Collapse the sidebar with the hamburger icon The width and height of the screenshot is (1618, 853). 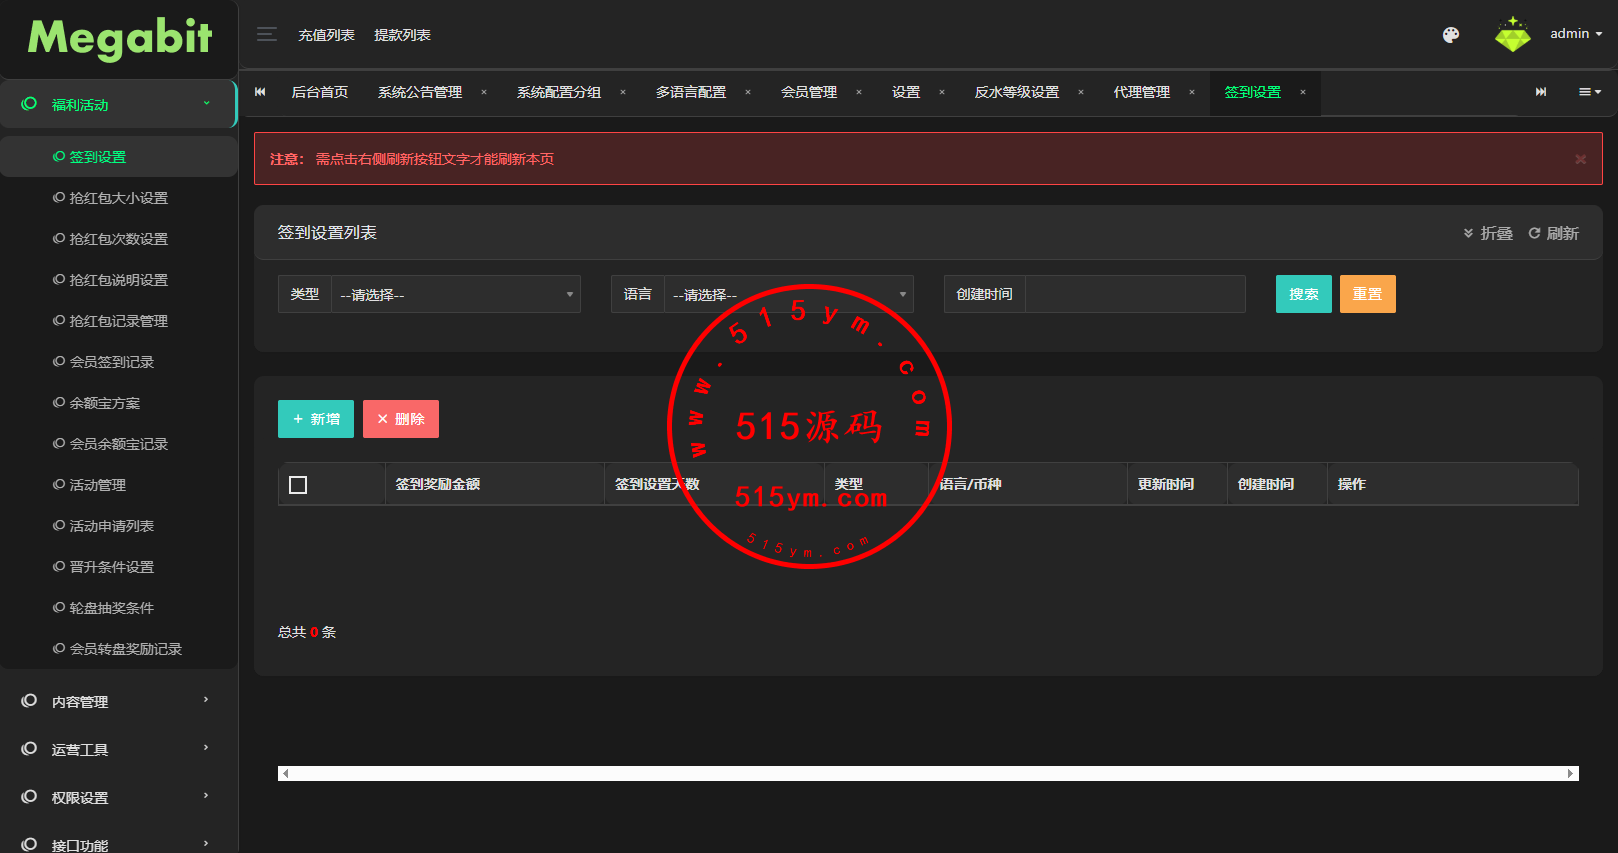click(x=266, y=35)
